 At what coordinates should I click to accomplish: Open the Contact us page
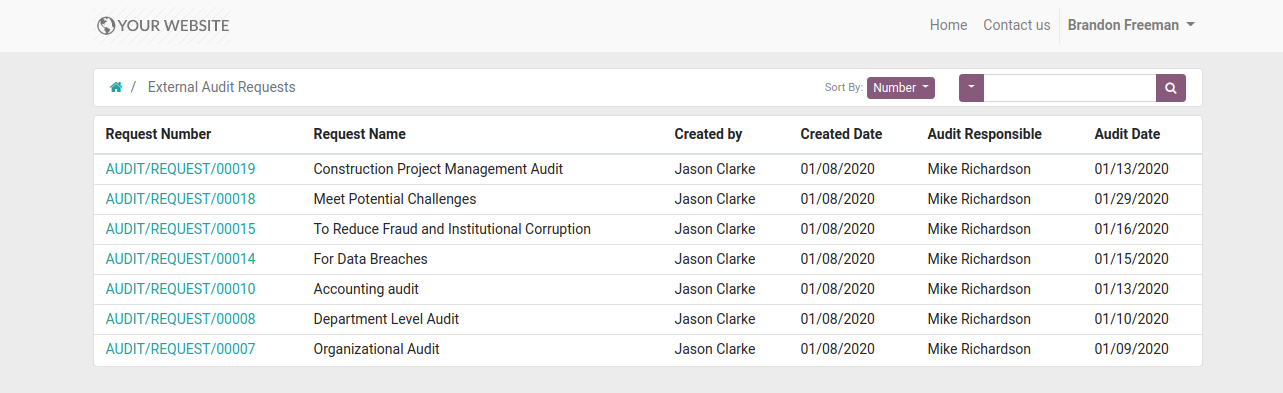click(1016, 25)
